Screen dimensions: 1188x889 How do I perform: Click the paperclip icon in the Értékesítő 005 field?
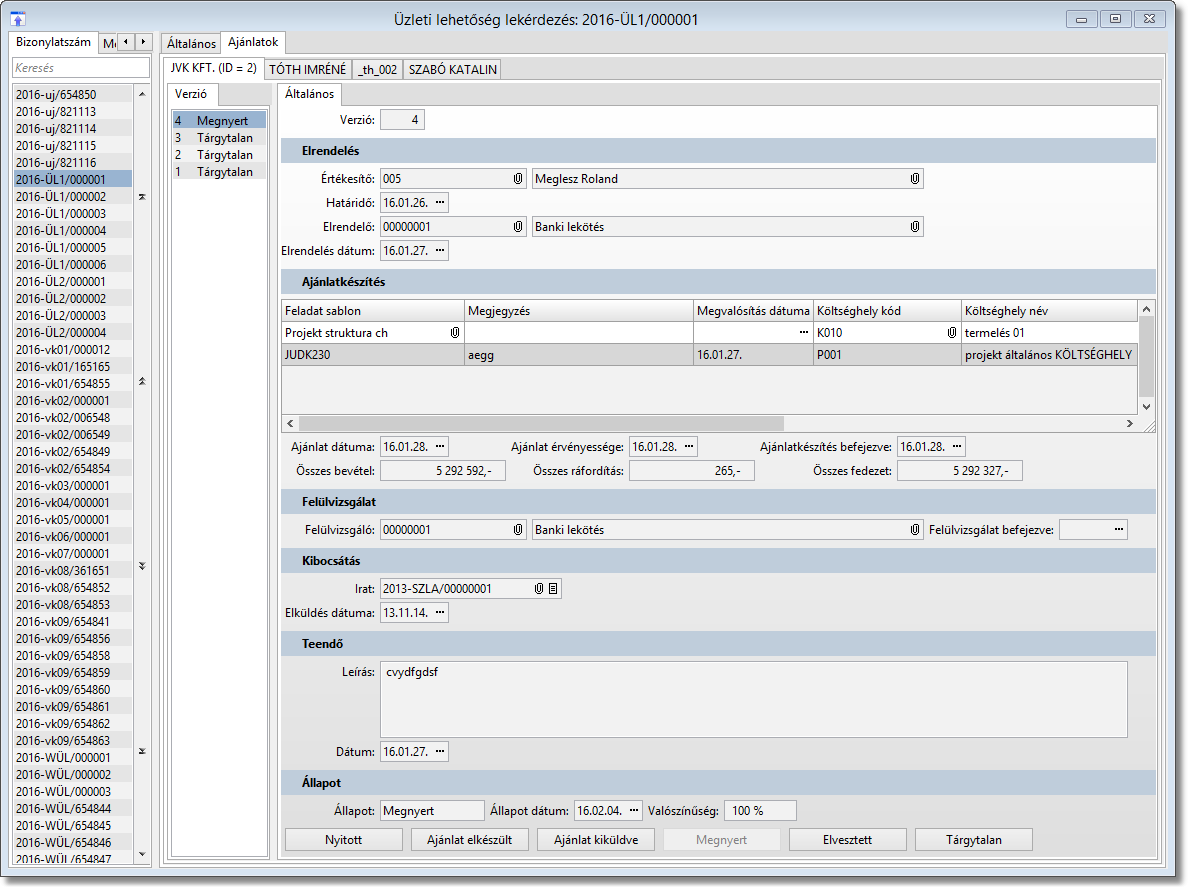(518, 179)
